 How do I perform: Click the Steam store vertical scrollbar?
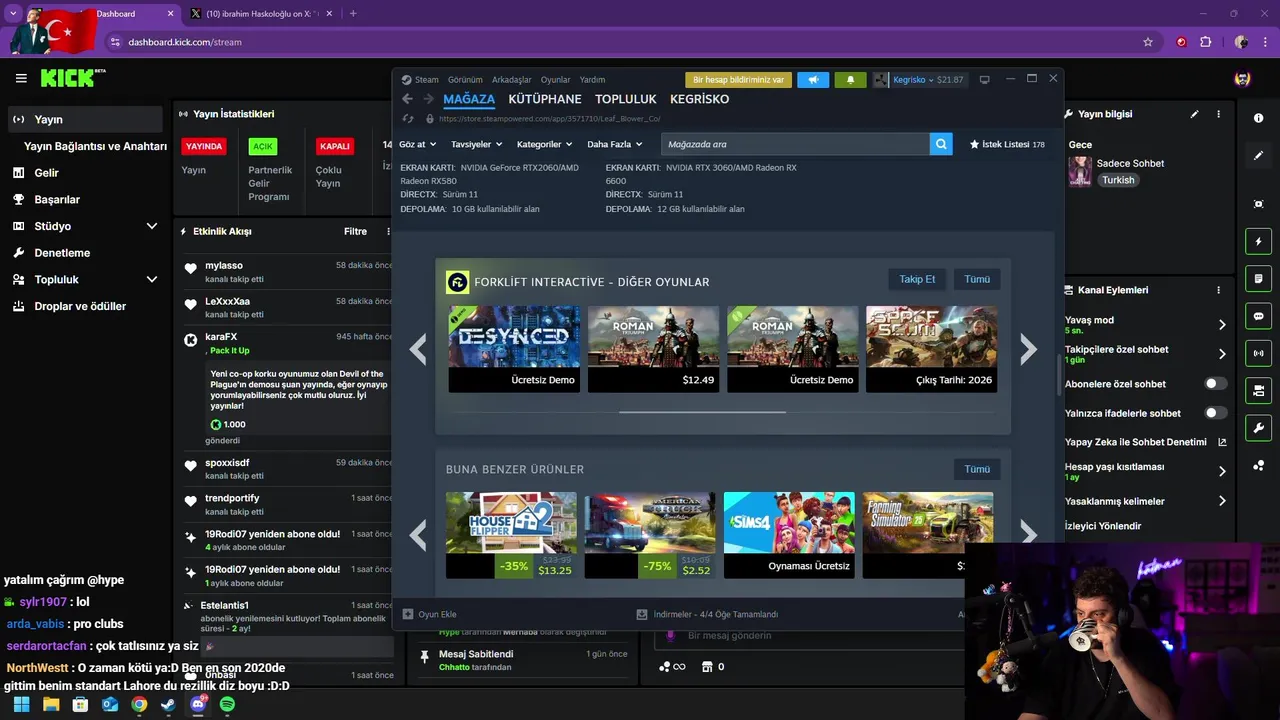(1058, 375)
